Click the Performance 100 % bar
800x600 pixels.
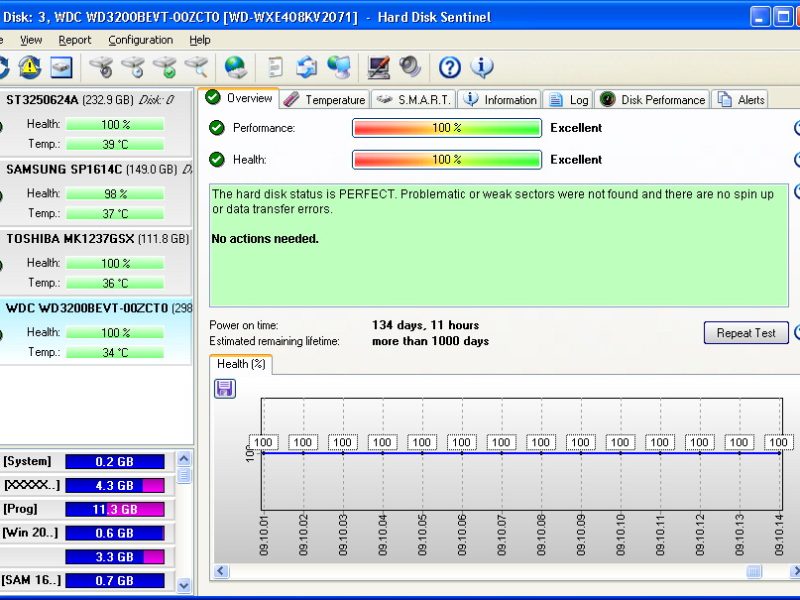[x=447, y=128]
